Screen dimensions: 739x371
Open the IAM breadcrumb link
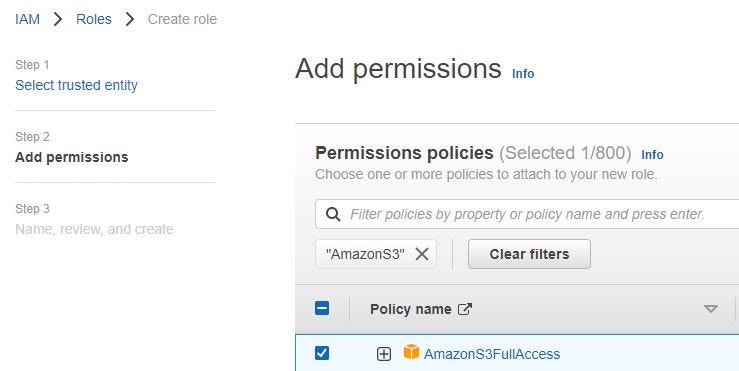coord(27,19)
